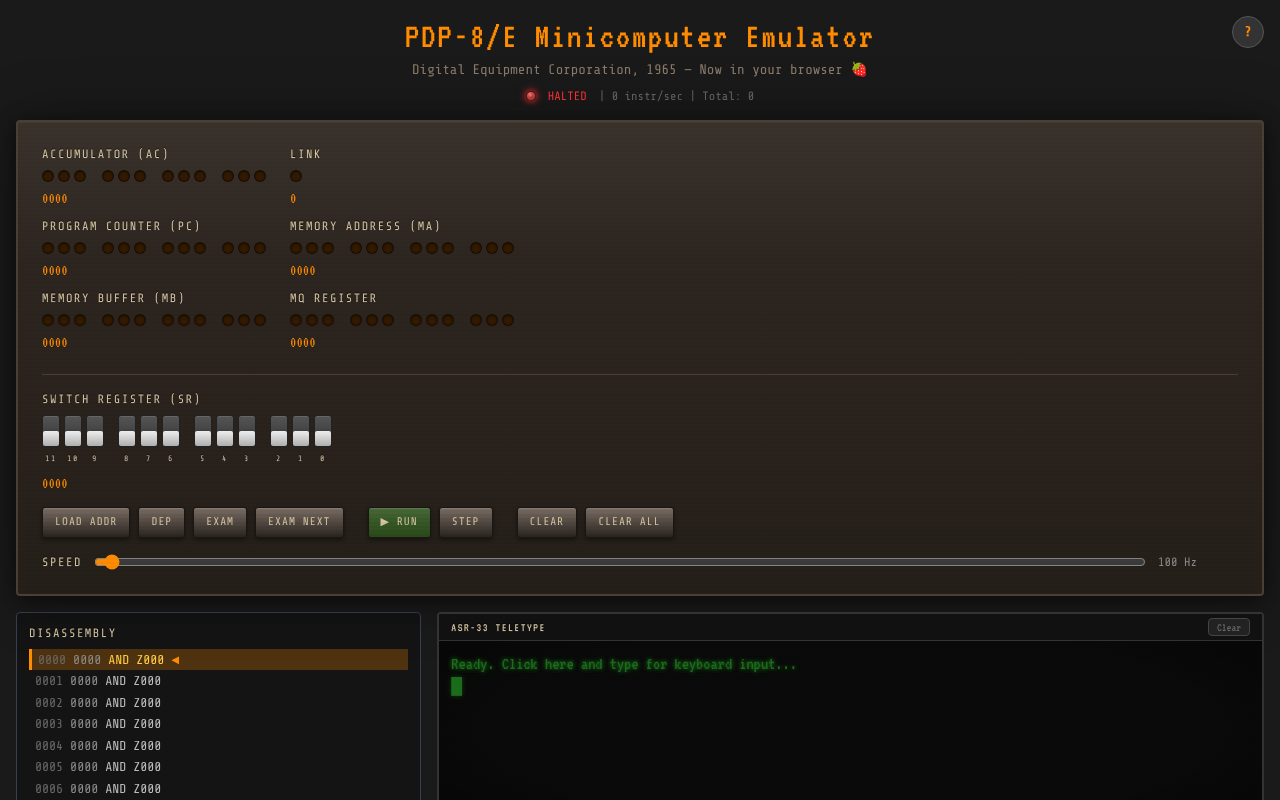Toggle switch register bit 7
This screenshot has width=1280, height=800.
pos(149,431)
